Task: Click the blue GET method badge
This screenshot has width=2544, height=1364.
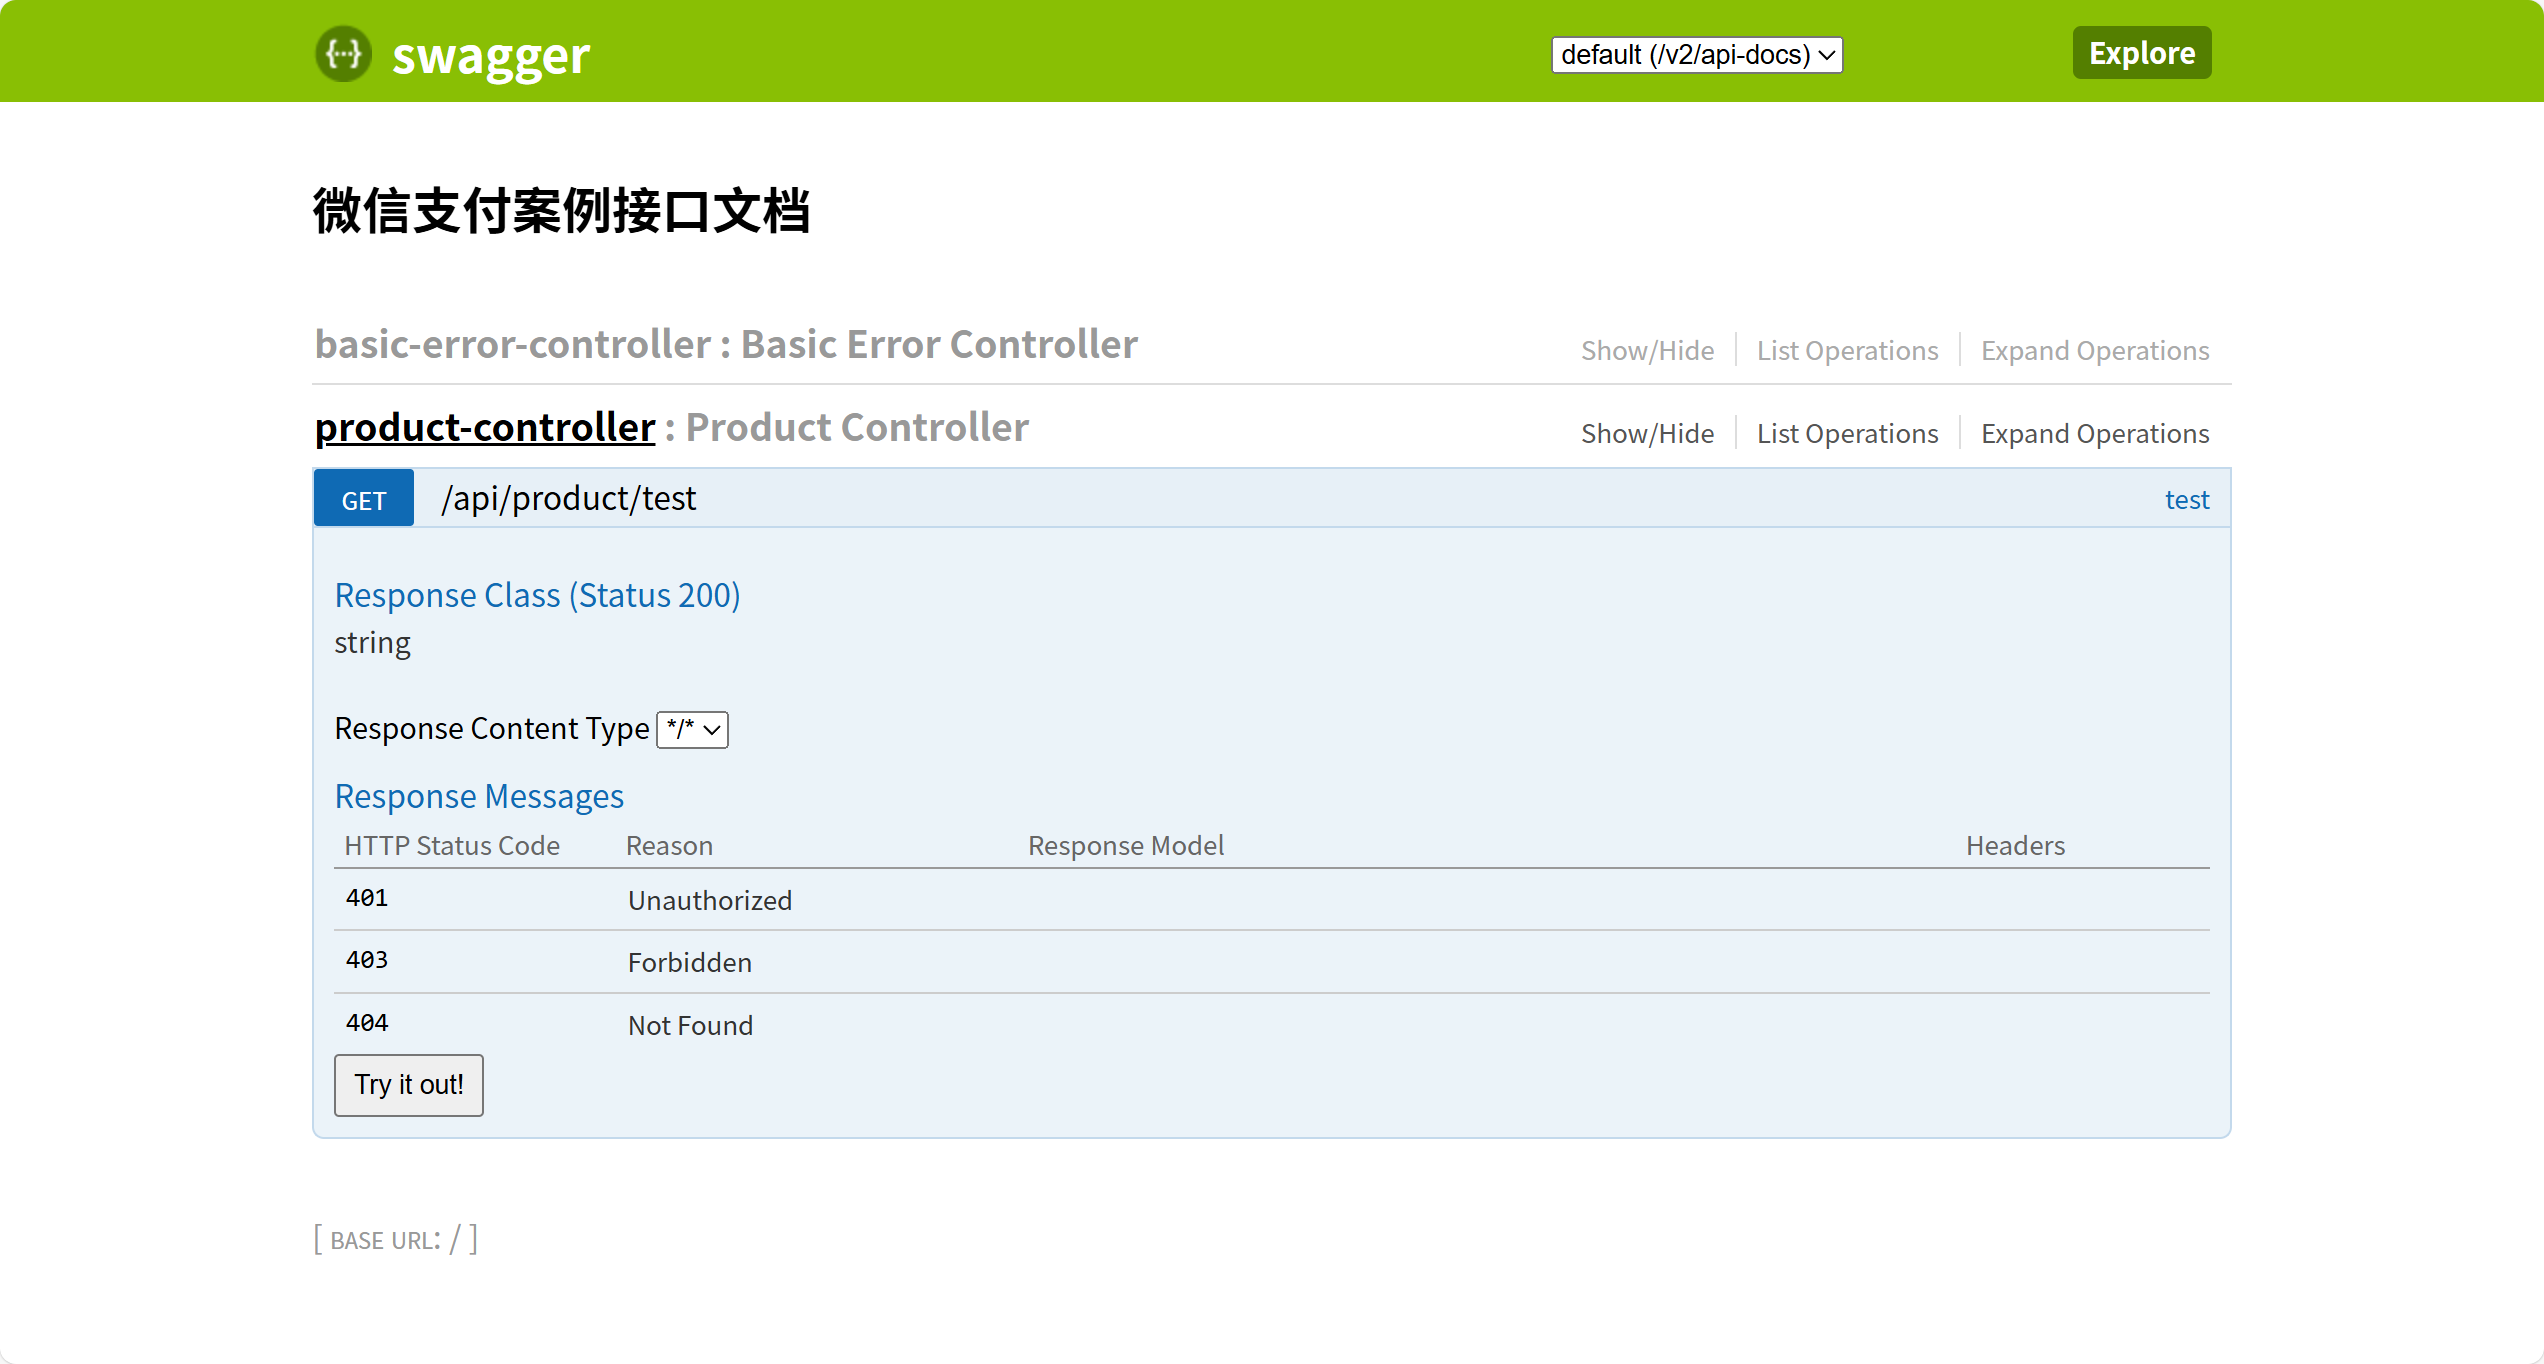Action: pos(364,500)
